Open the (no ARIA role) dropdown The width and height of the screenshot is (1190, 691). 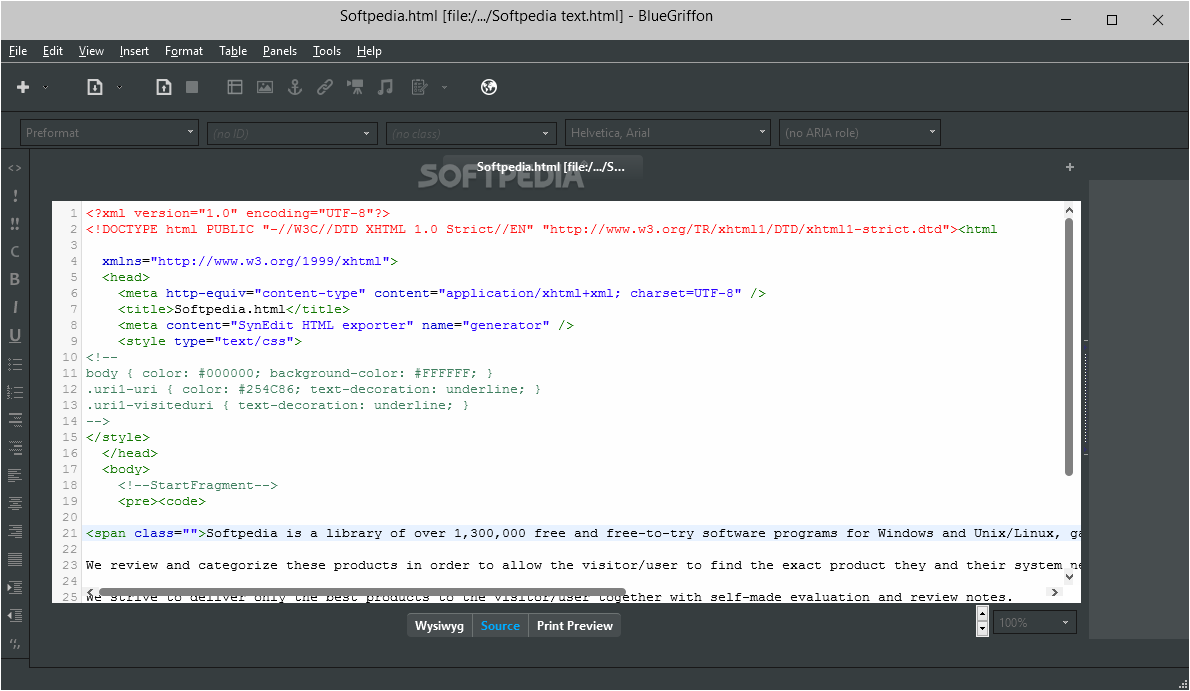[x=860, y=133]
